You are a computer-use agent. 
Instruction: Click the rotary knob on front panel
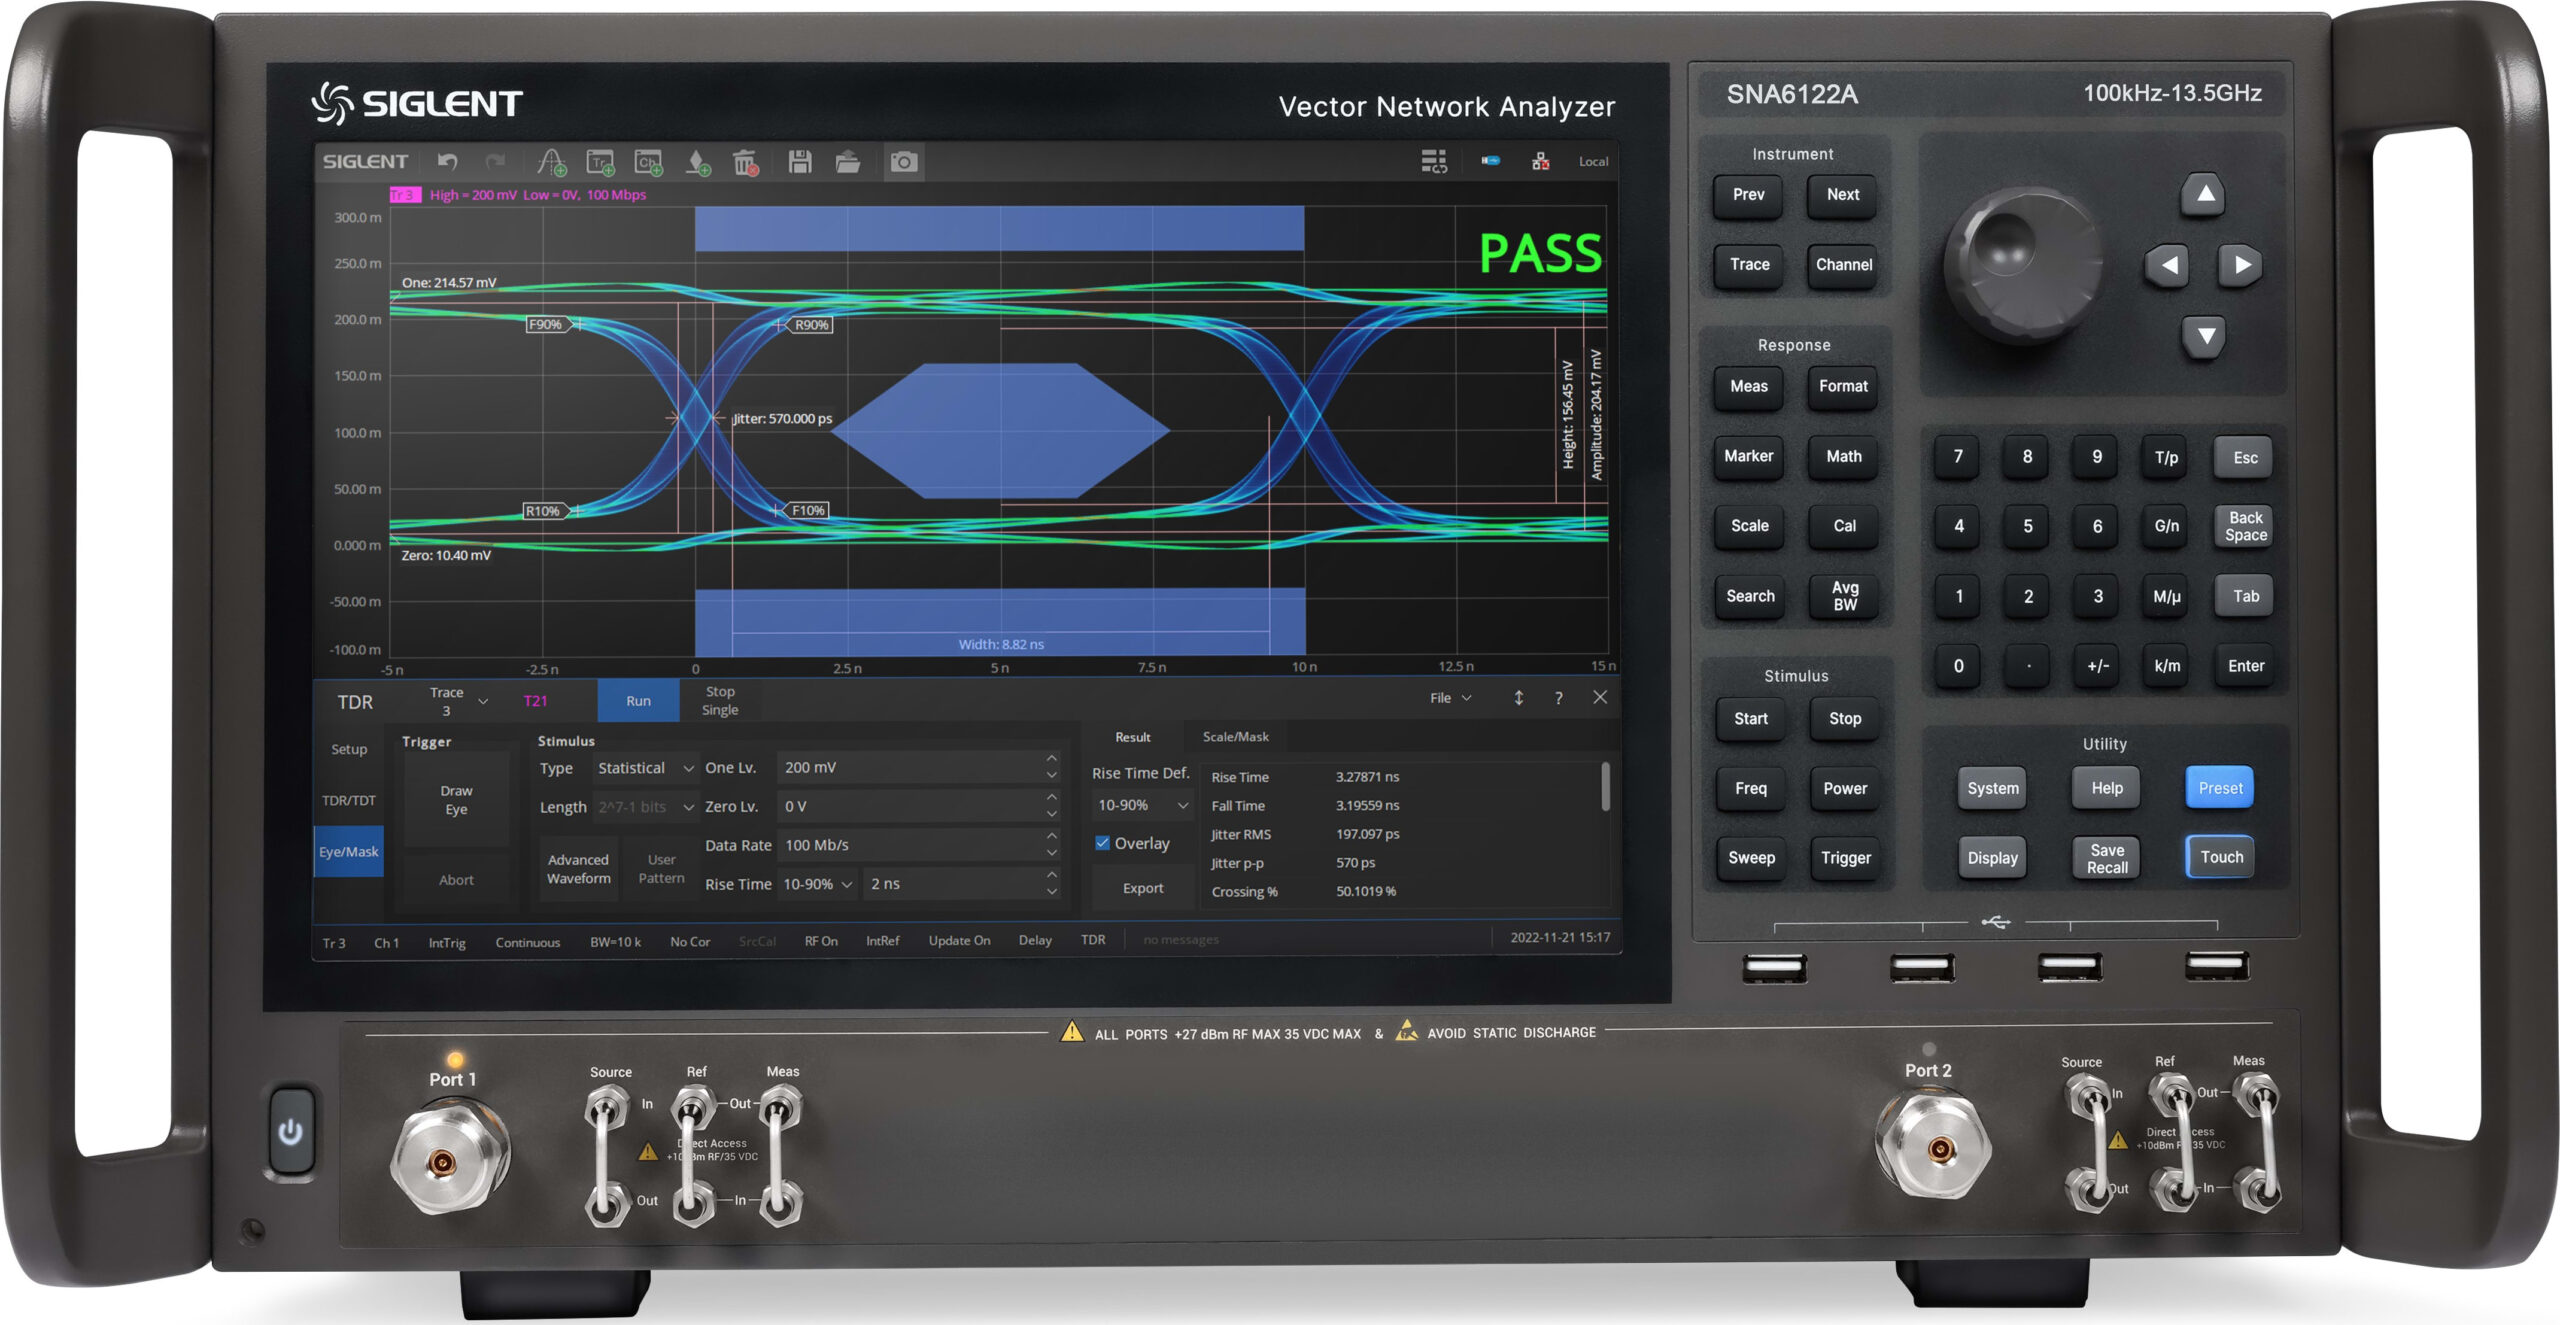(x=2022, y=265)
